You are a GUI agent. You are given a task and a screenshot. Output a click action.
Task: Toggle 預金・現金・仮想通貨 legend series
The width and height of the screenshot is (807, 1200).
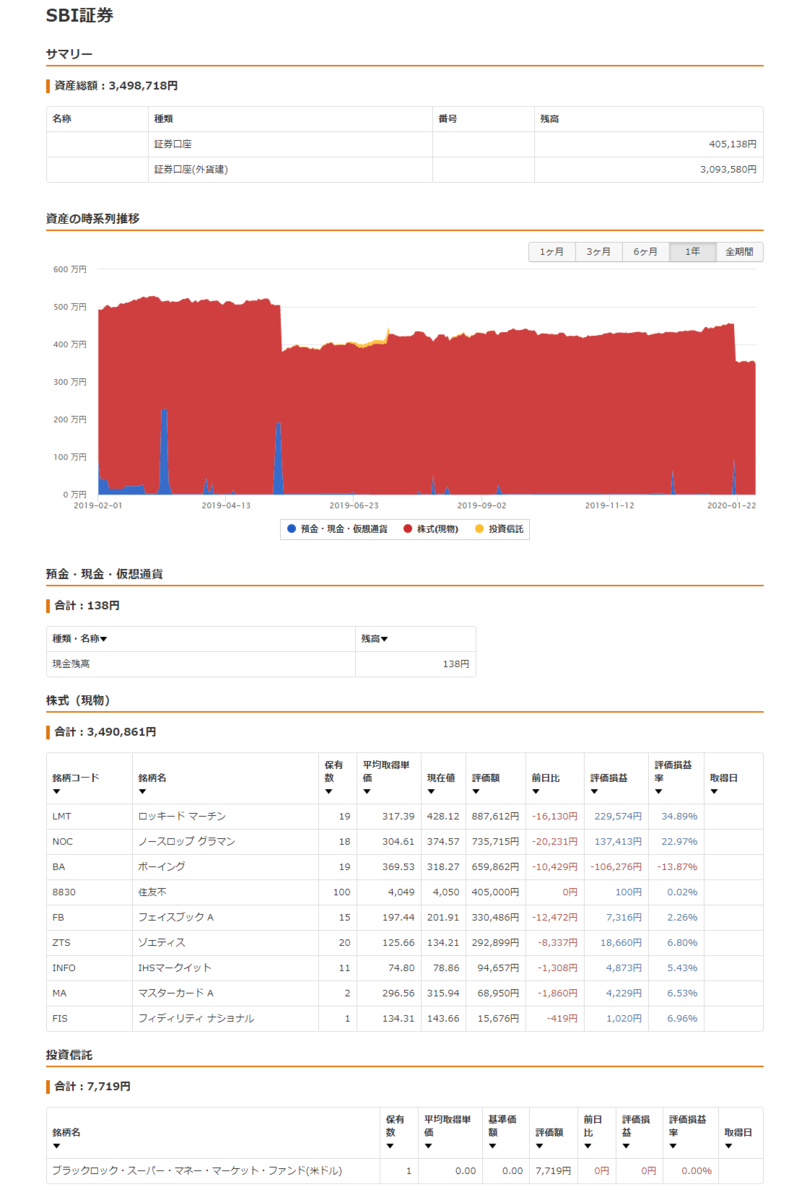click(340, 529)
